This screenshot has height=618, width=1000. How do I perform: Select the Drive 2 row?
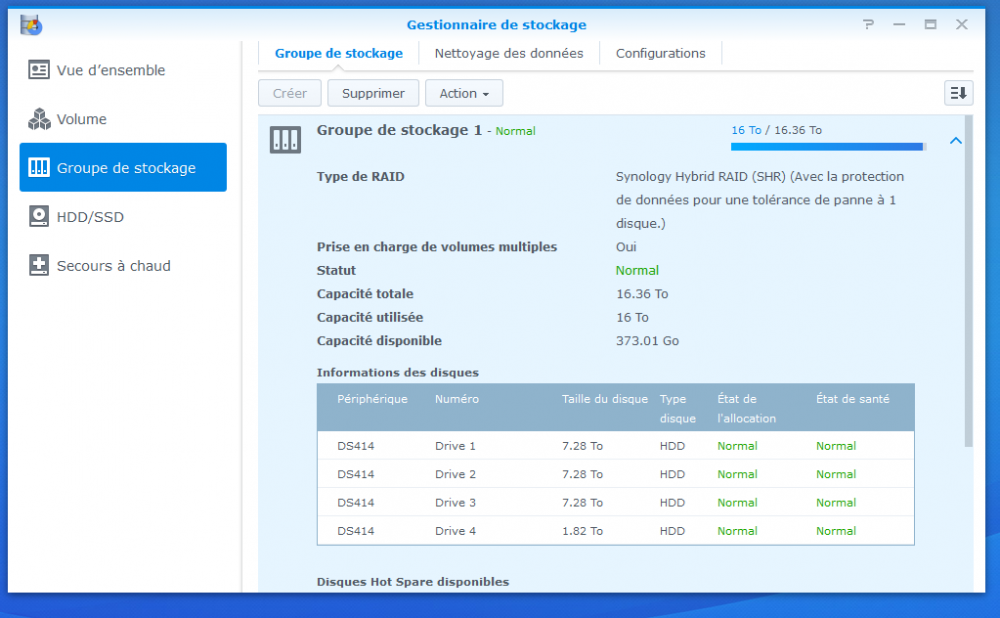(x=615, y=474)
